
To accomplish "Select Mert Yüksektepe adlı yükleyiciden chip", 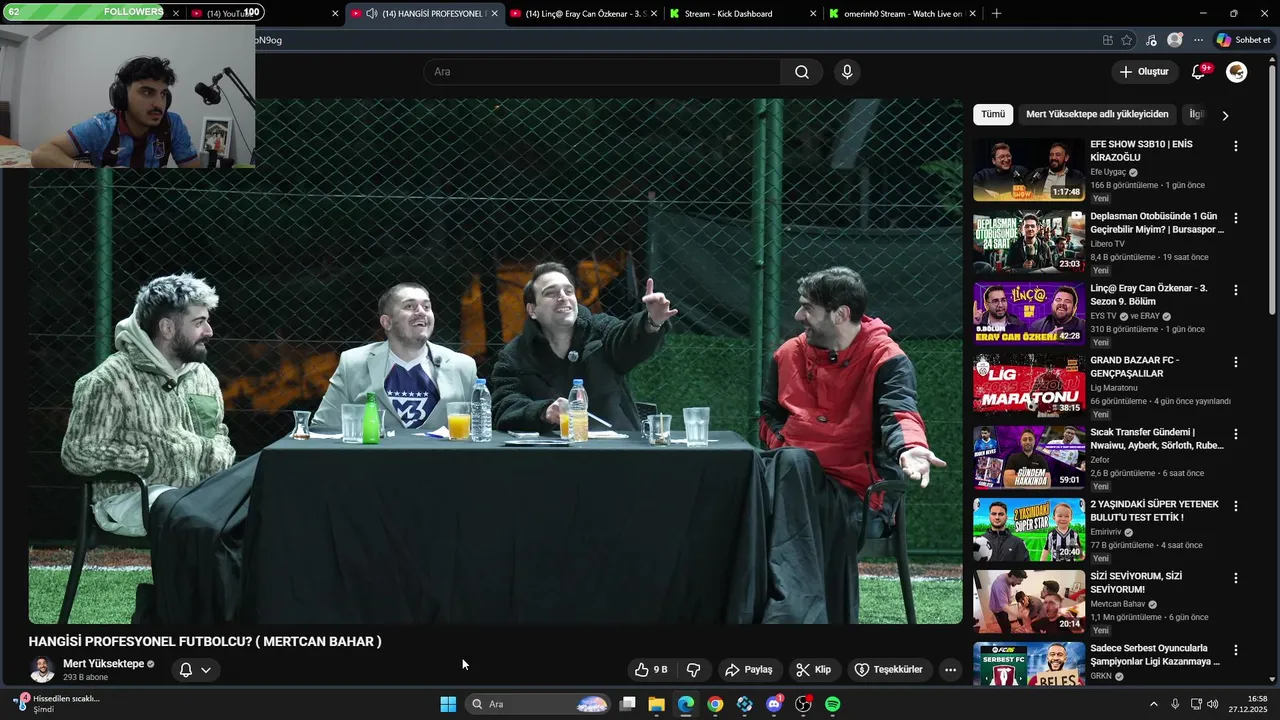I will click(x=1097, y=114).
